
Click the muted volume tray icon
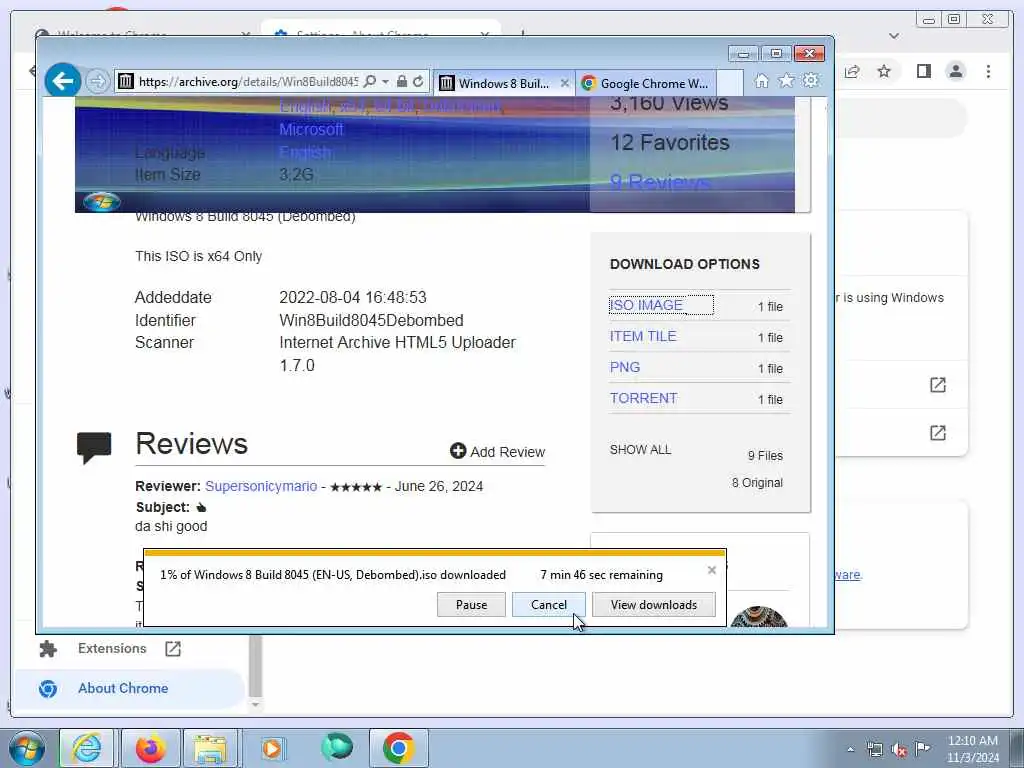click(x=899, y=750)
